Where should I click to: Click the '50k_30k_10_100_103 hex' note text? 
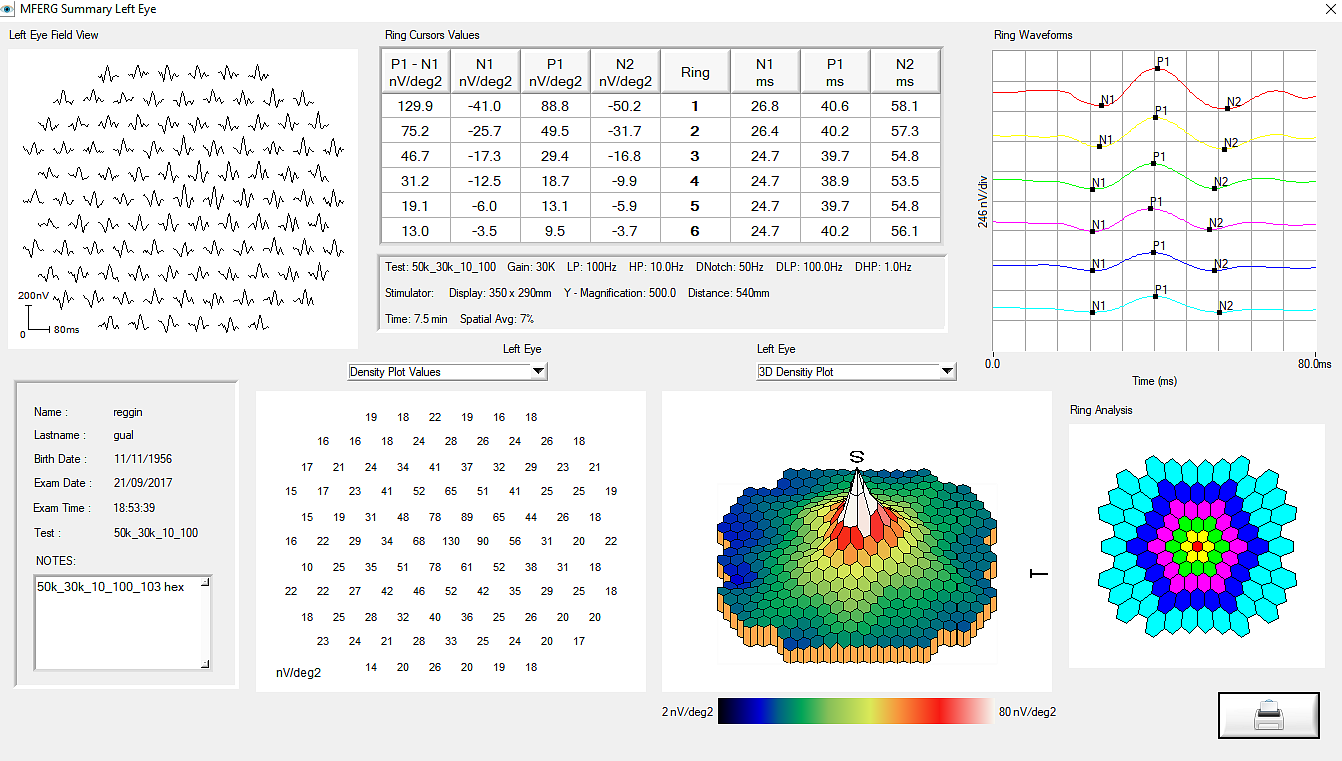(111, 587)
